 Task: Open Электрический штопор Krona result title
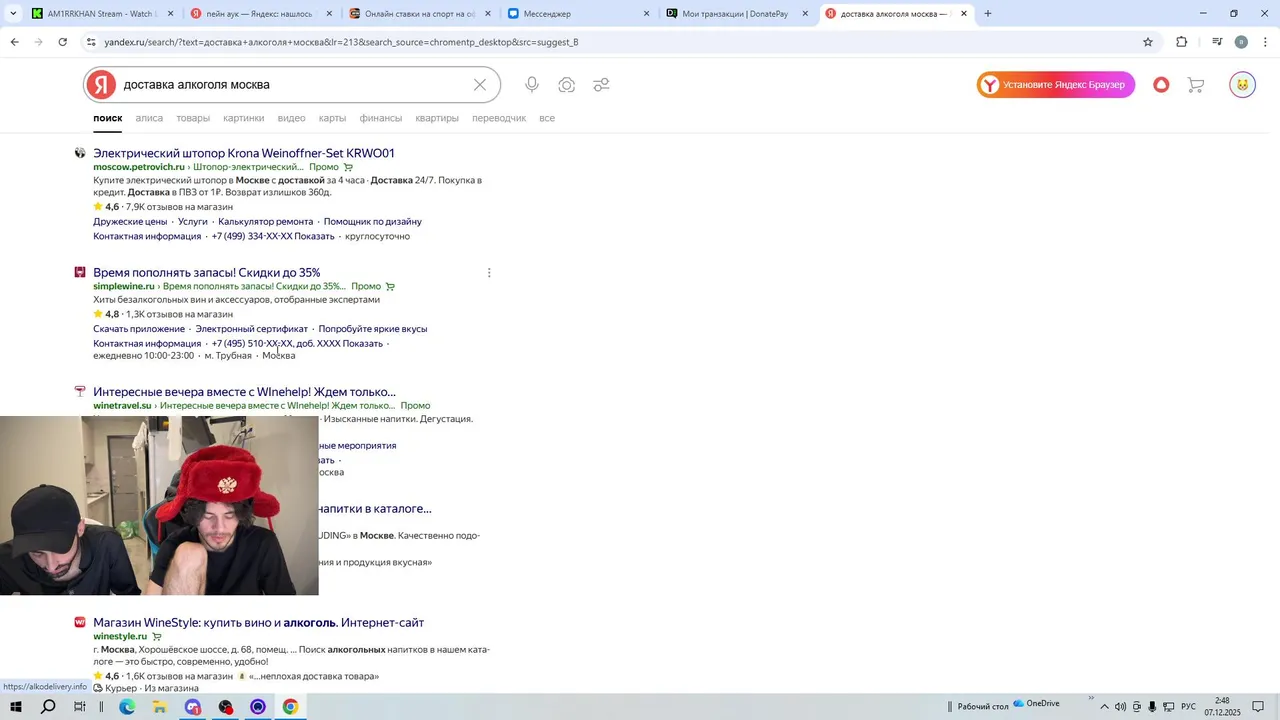244,153
